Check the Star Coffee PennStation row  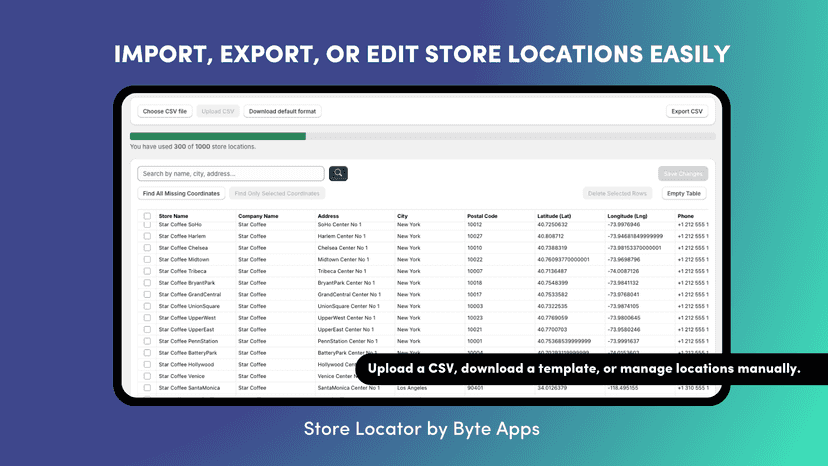pos(147,341)
